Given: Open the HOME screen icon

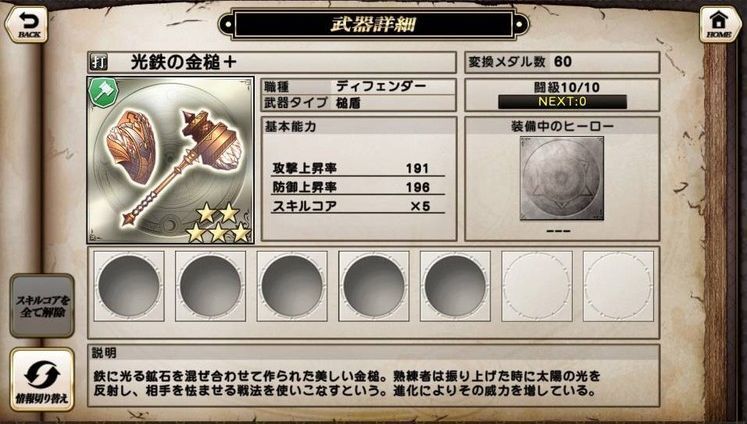Looking at the screenshot, I should [719, 25].
